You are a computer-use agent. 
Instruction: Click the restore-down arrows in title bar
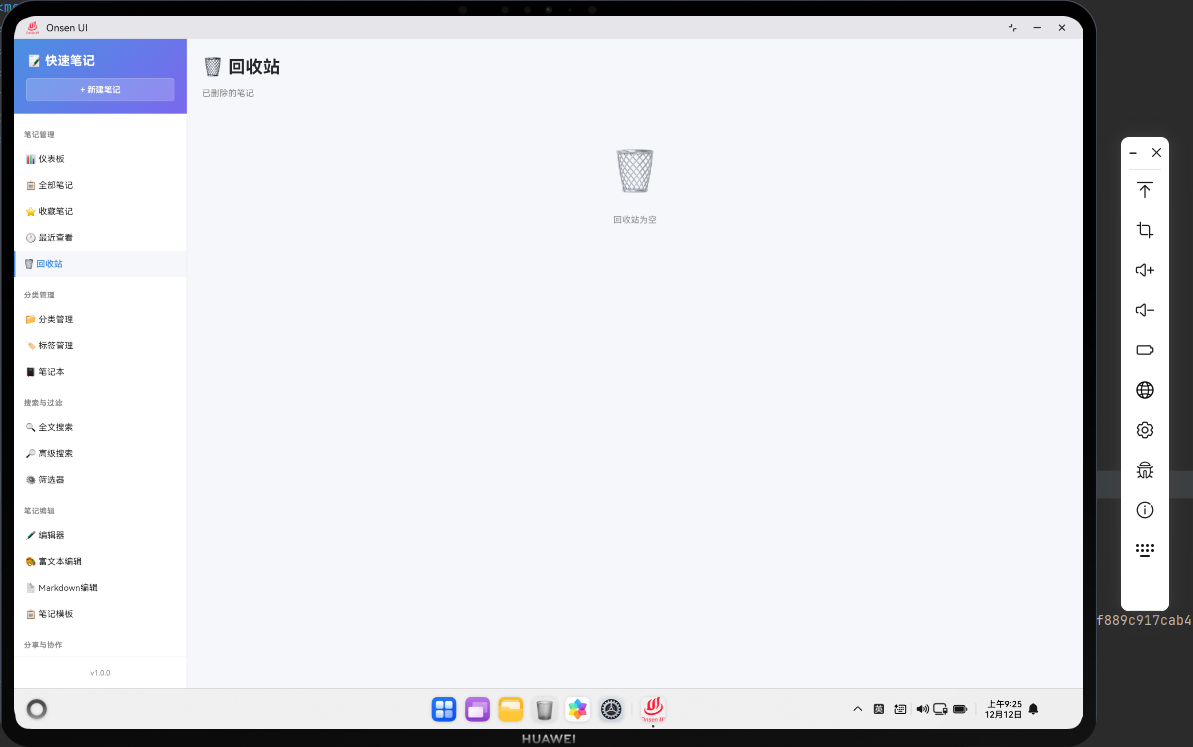[x=1013, y=27]
